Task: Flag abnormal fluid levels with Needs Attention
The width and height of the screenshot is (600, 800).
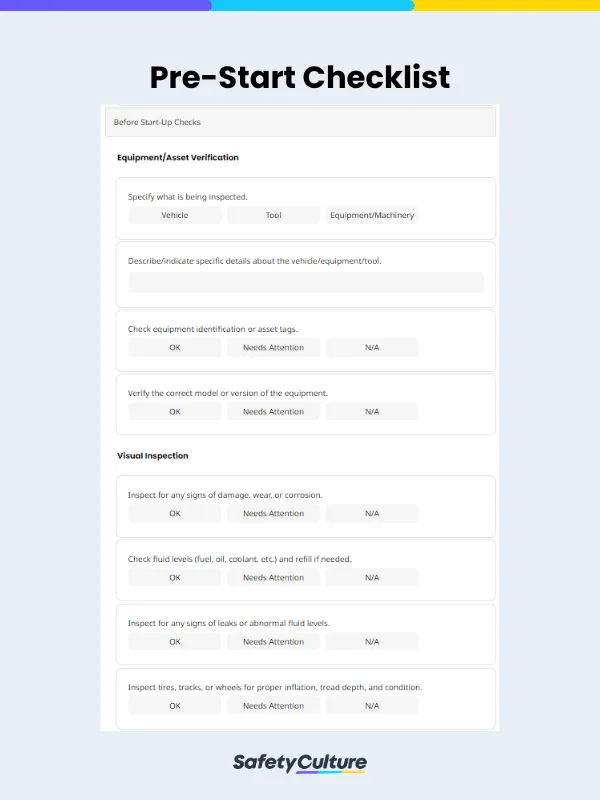Action: point(272,641)
